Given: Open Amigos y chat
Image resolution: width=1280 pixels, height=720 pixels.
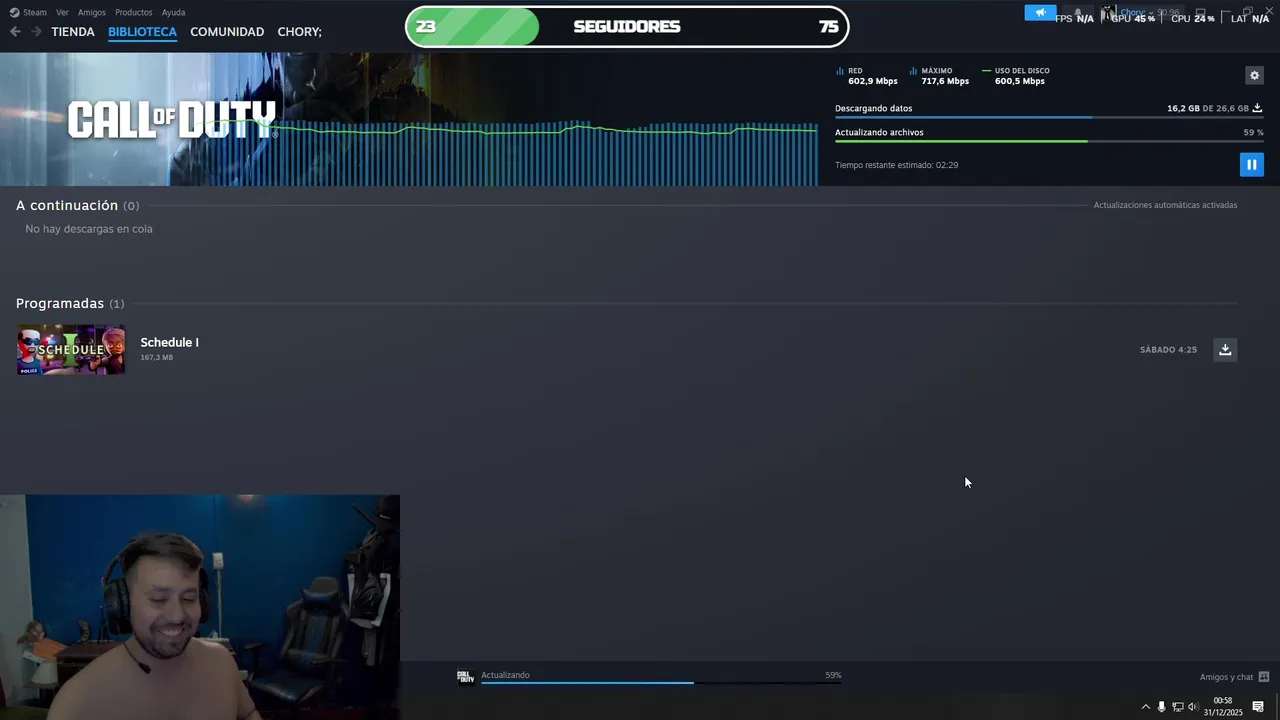Looking at the screenshot, I should 1226,677.
